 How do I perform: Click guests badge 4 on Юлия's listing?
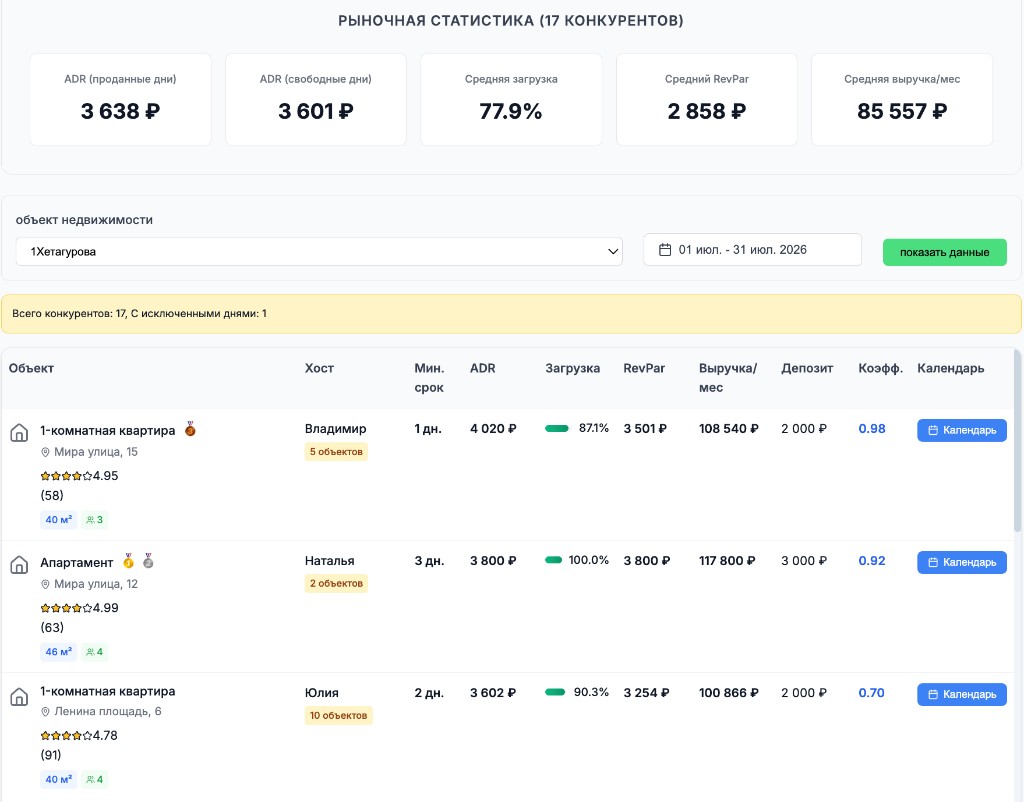(x=95, y=779)
